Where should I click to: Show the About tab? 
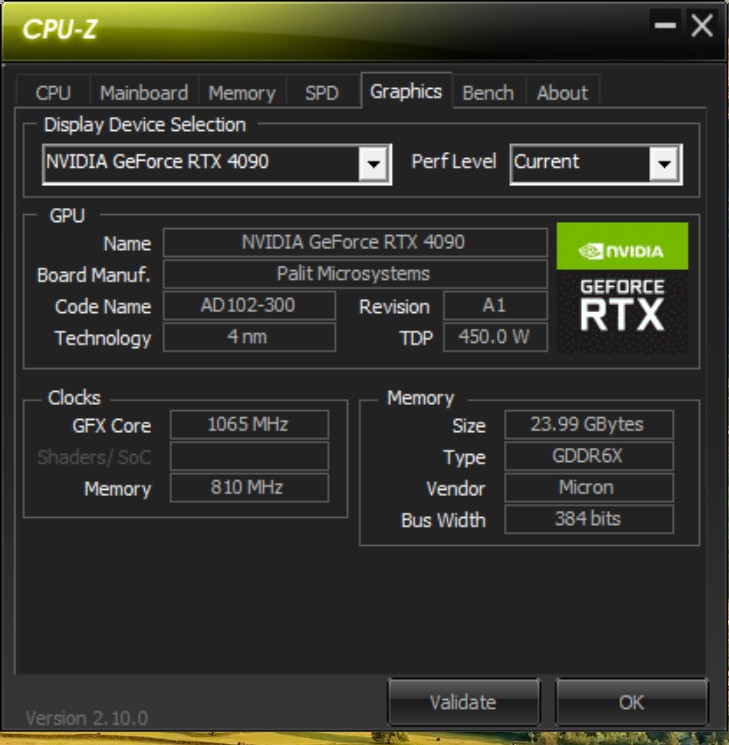[562, 93]
